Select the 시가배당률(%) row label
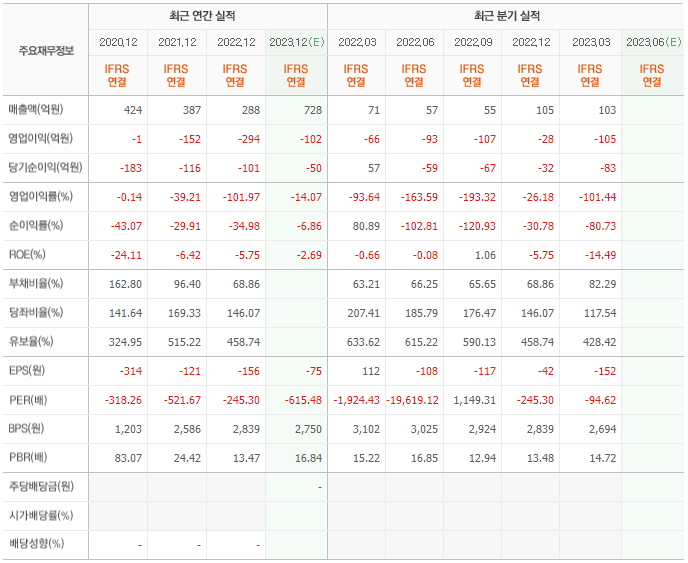Image resolution: width=688 pixels, height=563 pixels. pos(41,516)
